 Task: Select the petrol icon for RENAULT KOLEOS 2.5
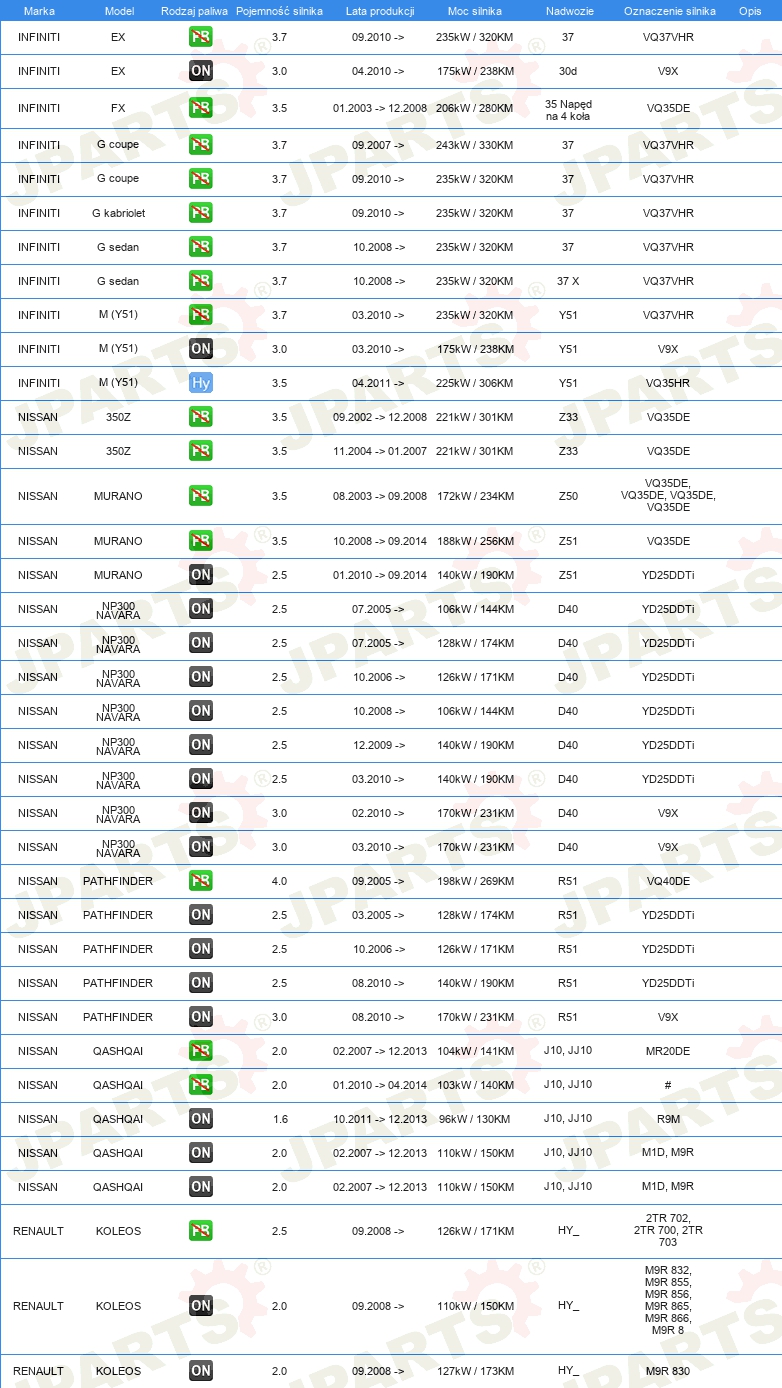[x=201, y=1231]
